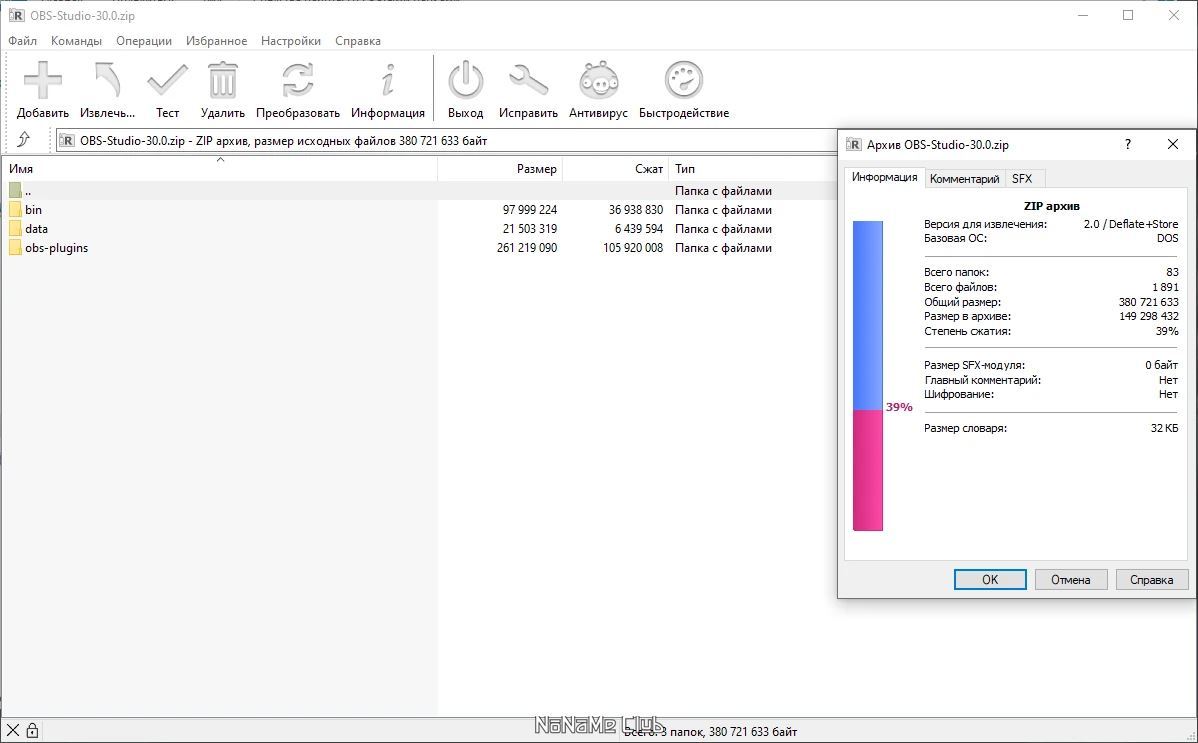Click the Выход power icon
The height and width of the screenshot is (743, 1198).
coord(465,79)
